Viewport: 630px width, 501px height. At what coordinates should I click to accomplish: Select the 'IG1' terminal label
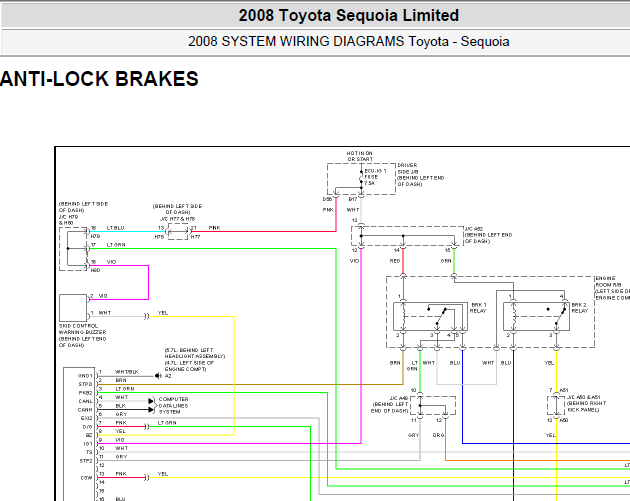click(88, 444)
